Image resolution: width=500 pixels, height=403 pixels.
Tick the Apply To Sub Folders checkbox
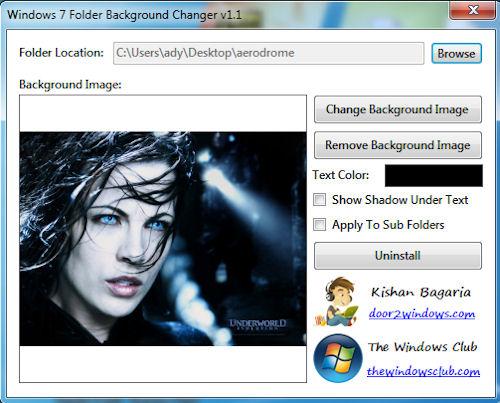[x=319, y=225]
